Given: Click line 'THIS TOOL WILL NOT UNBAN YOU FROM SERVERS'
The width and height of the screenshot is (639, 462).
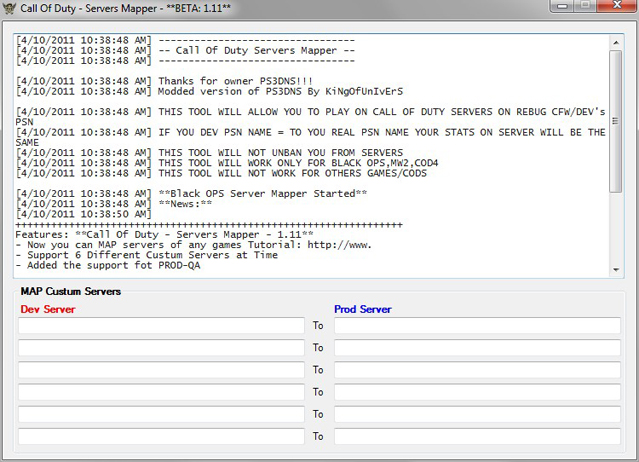Looking at the screenshot, I should (x=280, y=153).
